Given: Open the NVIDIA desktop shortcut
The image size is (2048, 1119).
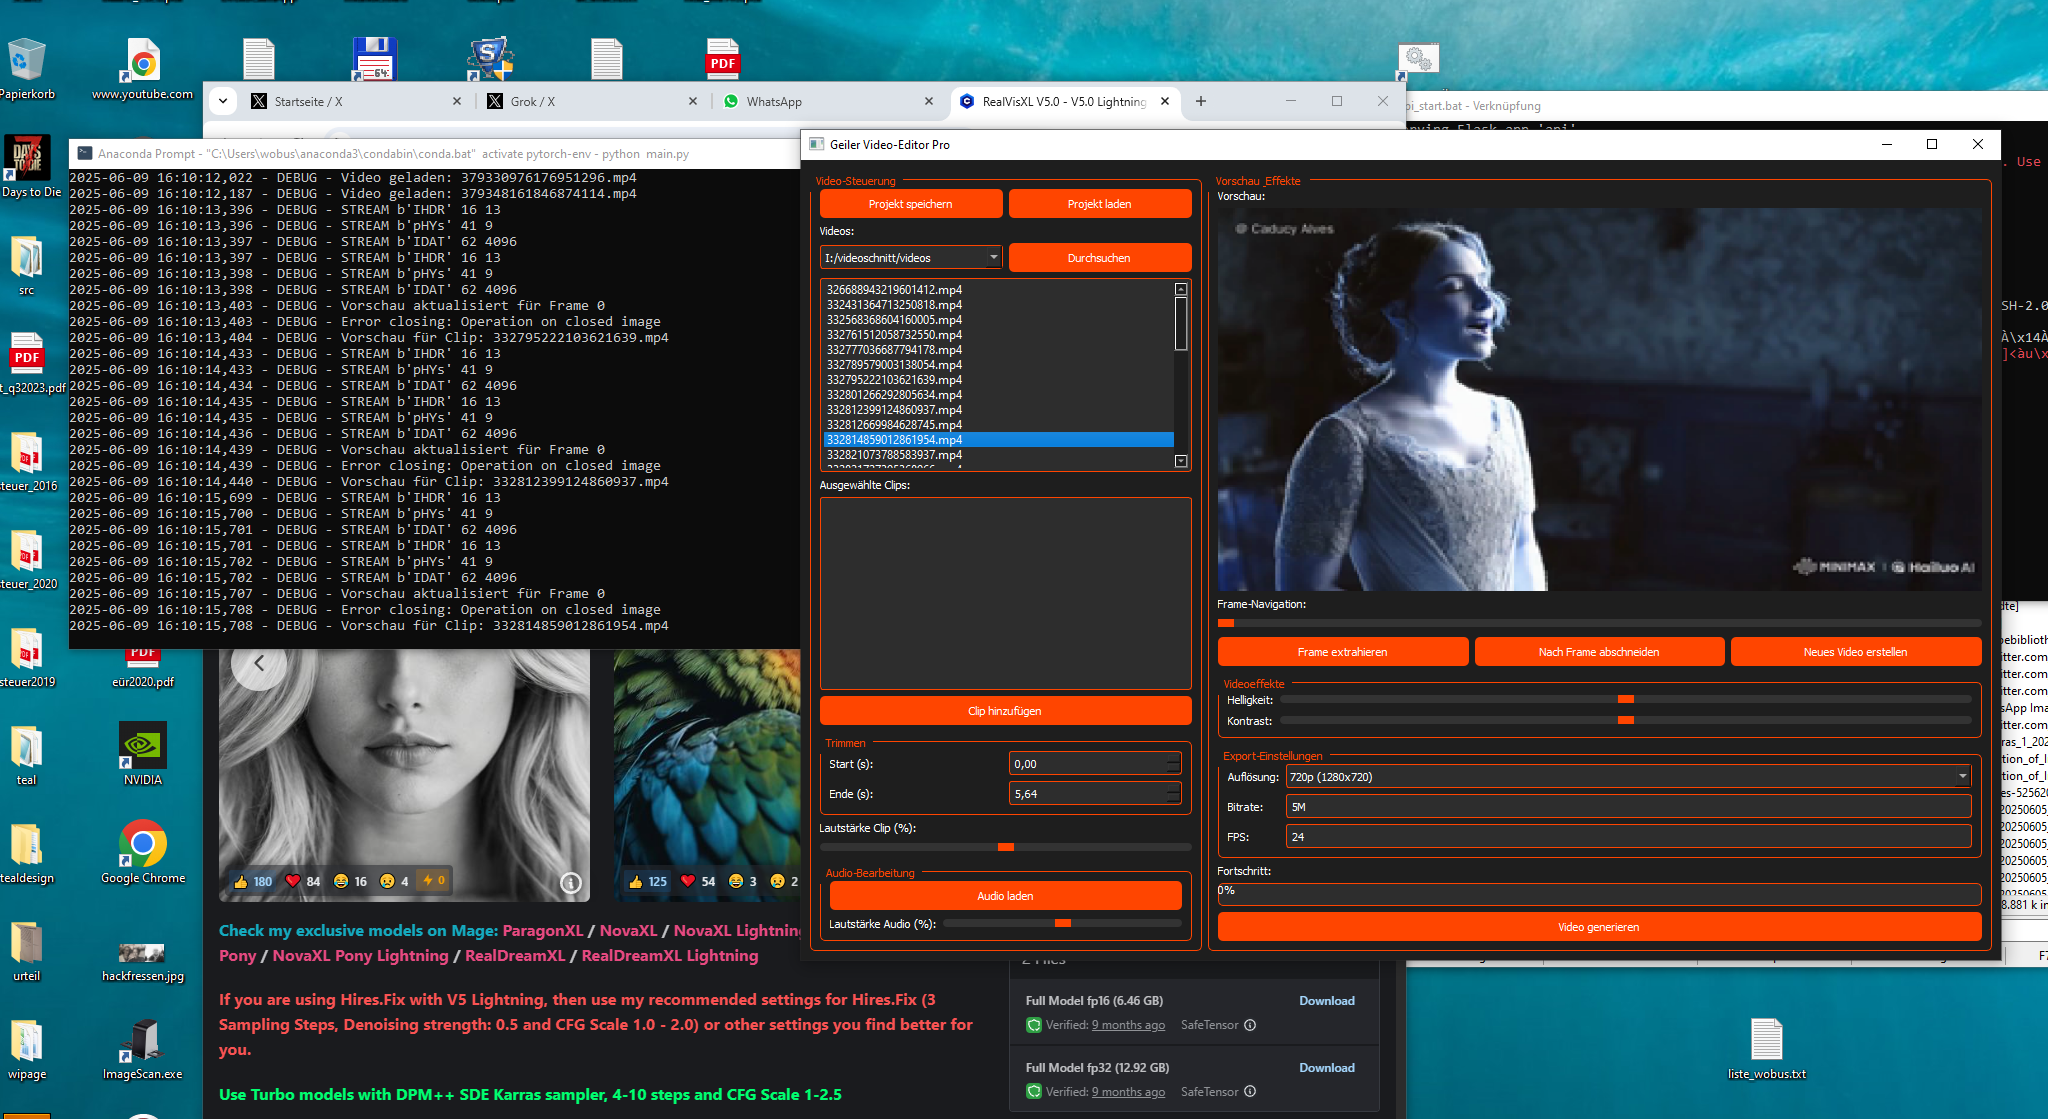Looking at the screenshot, I should (x=143, y=747).
